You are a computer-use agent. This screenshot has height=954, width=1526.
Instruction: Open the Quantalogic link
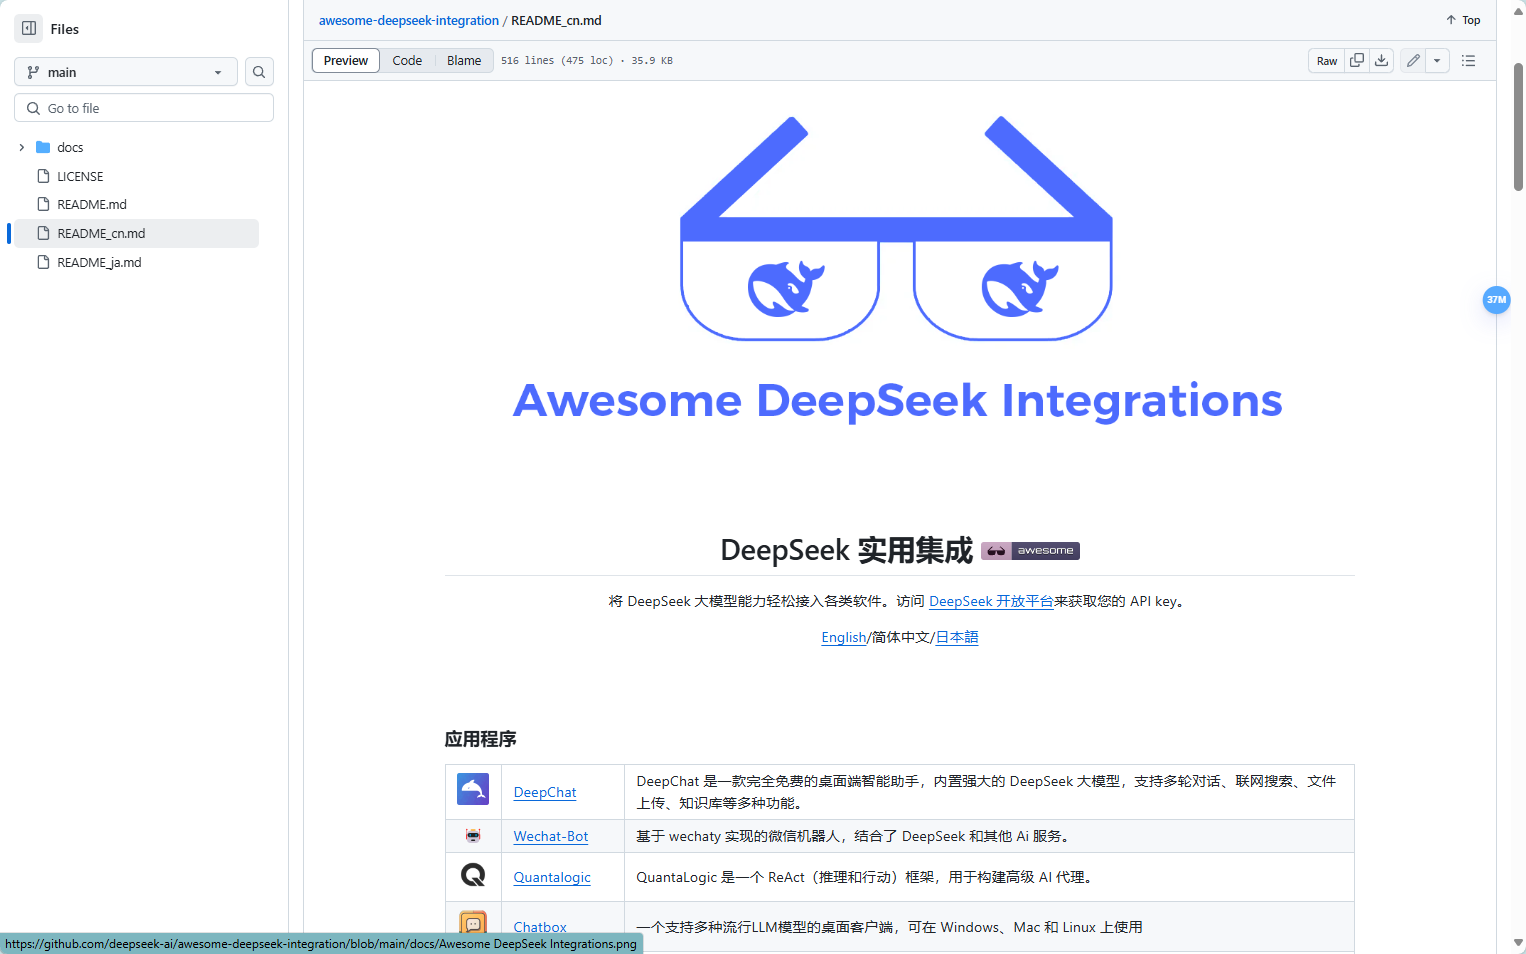pos(552,877)
